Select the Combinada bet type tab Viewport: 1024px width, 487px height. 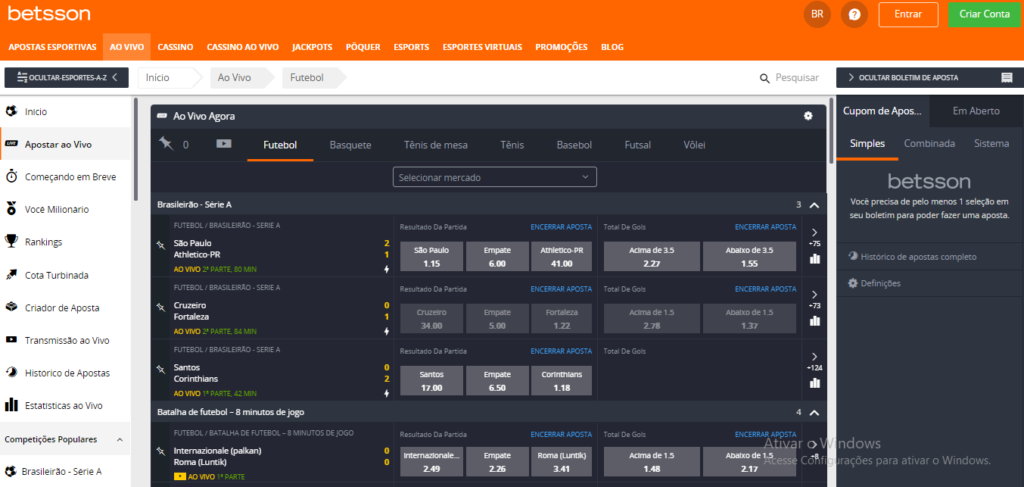[x=929, y=144]
